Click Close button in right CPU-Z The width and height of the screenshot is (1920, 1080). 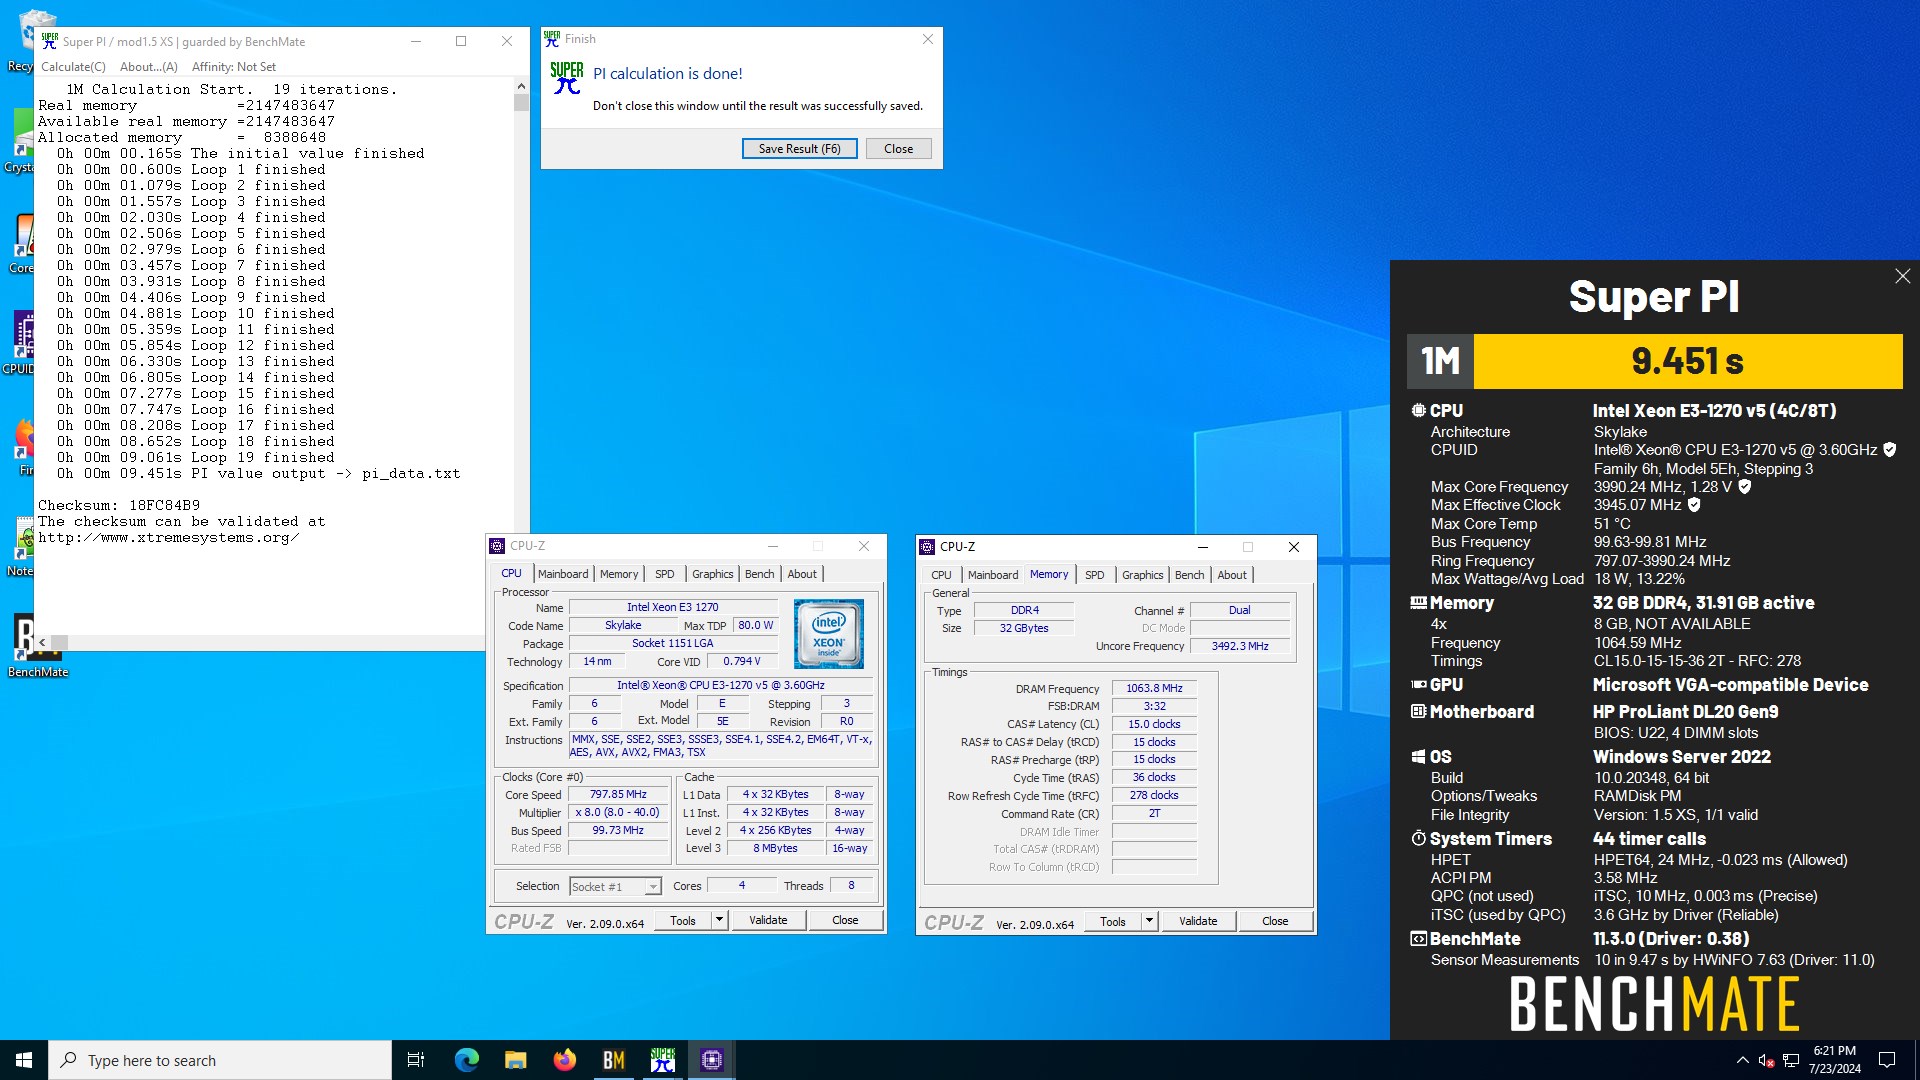click(x=1275, y=921)
